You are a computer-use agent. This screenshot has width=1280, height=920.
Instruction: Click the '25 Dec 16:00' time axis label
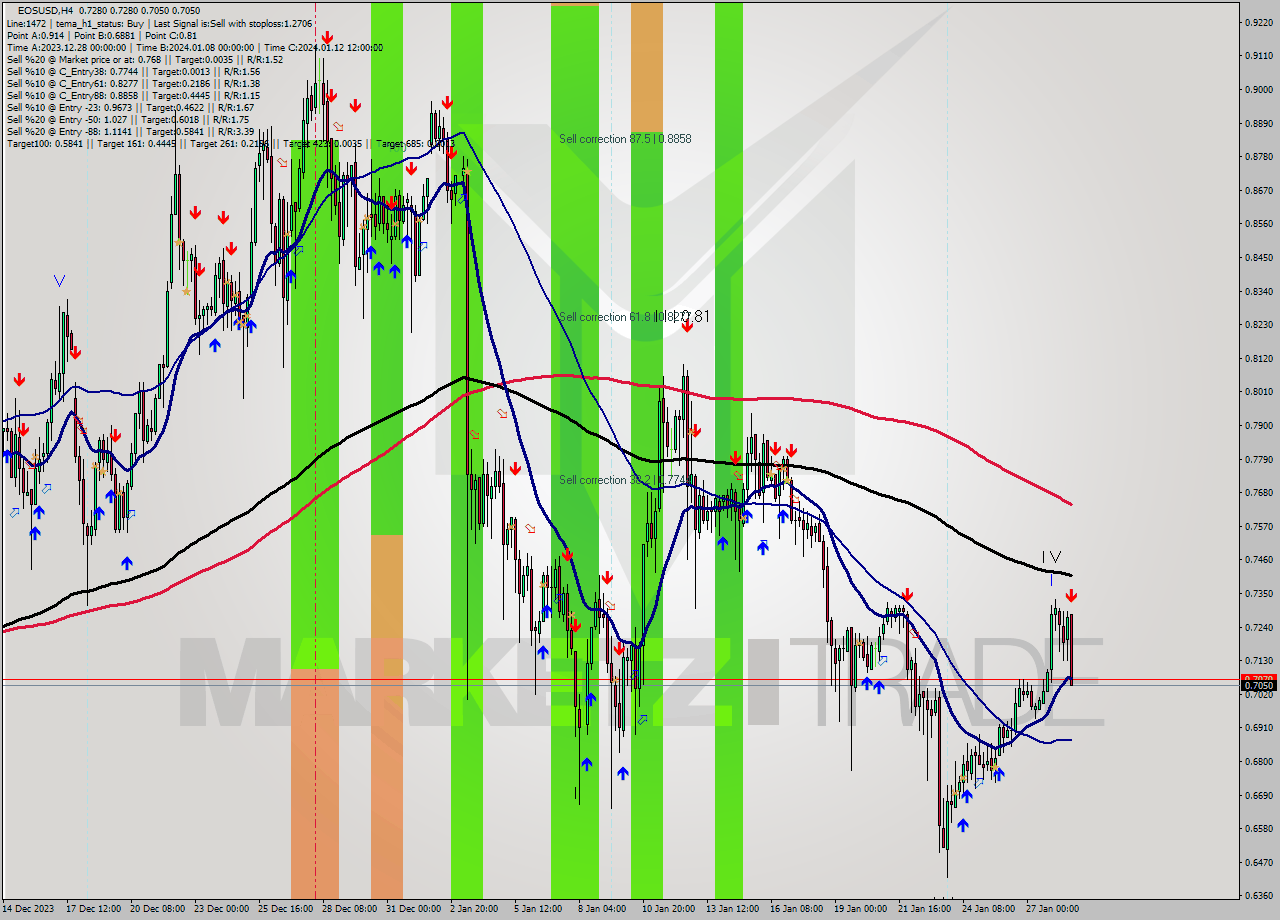pos(286,909)
